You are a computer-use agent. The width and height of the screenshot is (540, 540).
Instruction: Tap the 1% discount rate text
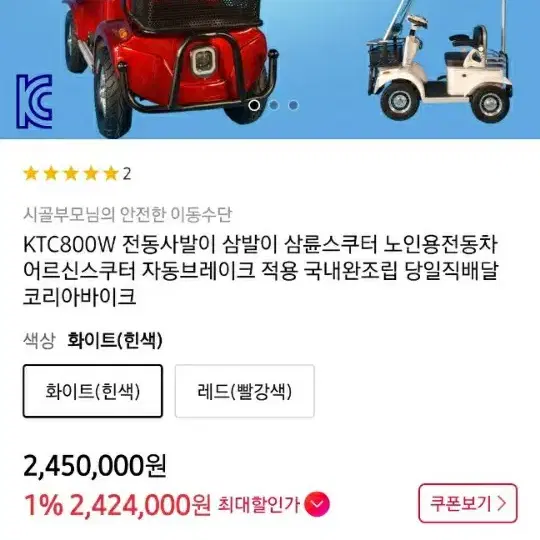(43, 505)
